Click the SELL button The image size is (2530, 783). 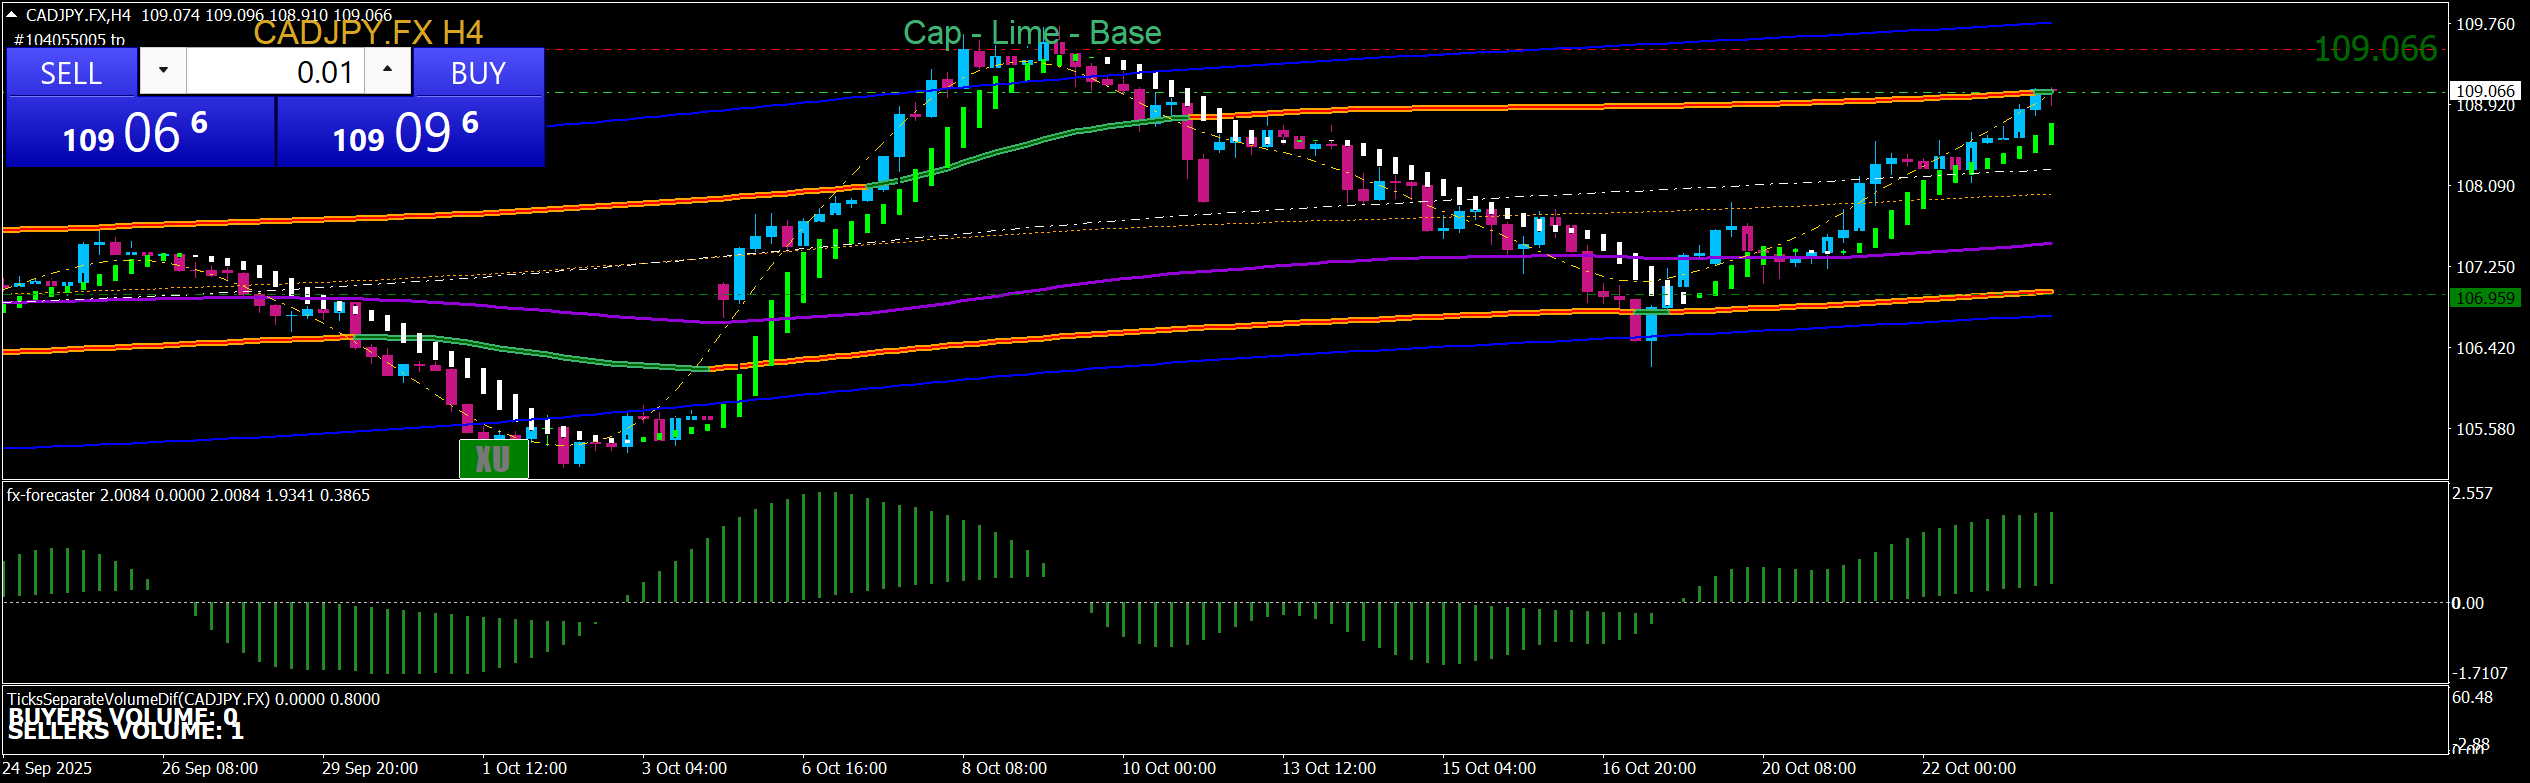click(x=71, y=73)
